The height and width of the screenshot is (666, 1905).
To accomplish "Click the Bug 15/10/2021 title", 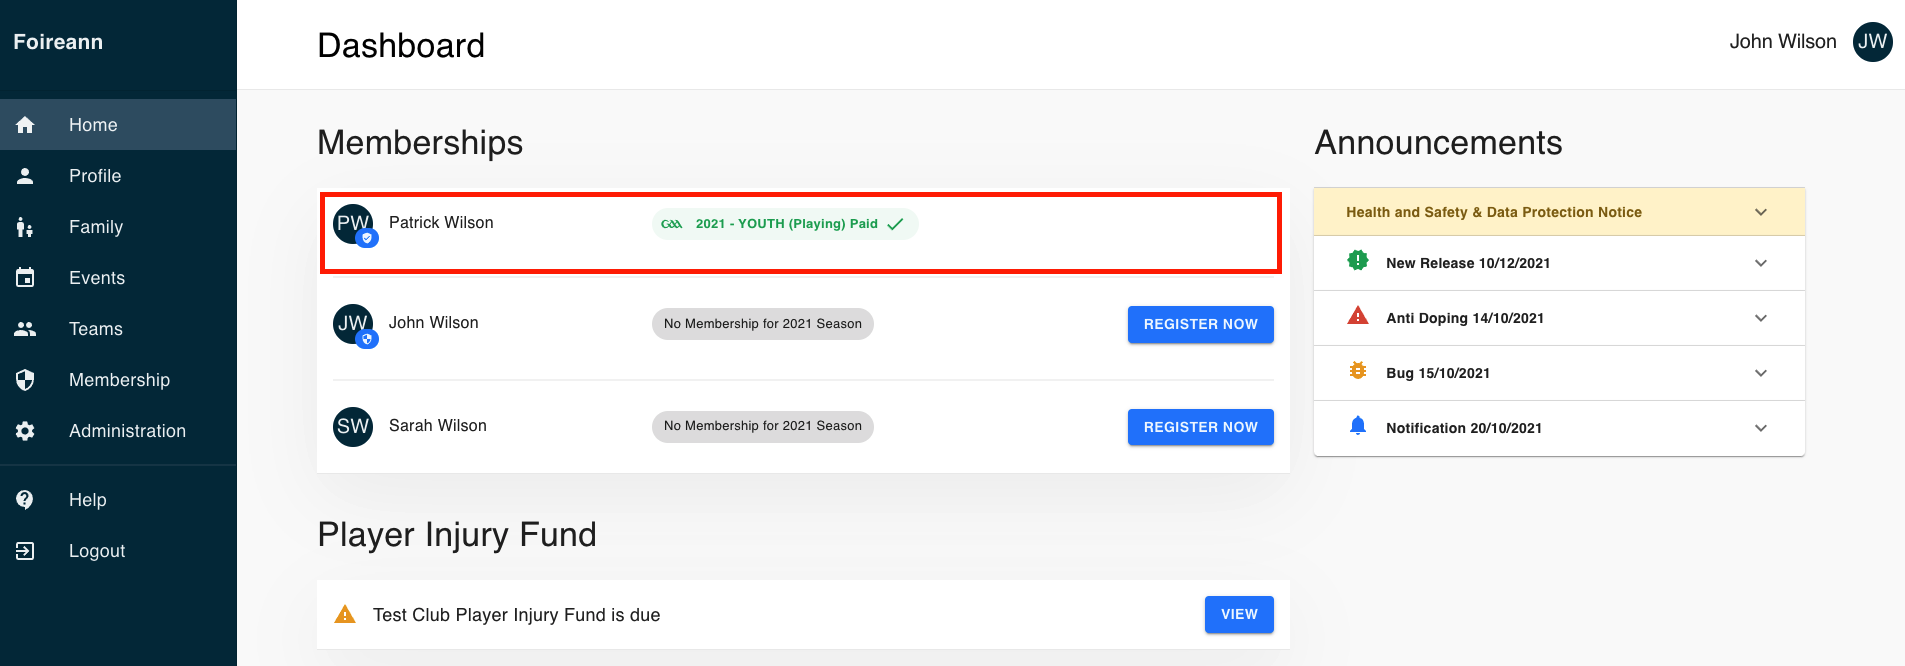I will 1438,373.
